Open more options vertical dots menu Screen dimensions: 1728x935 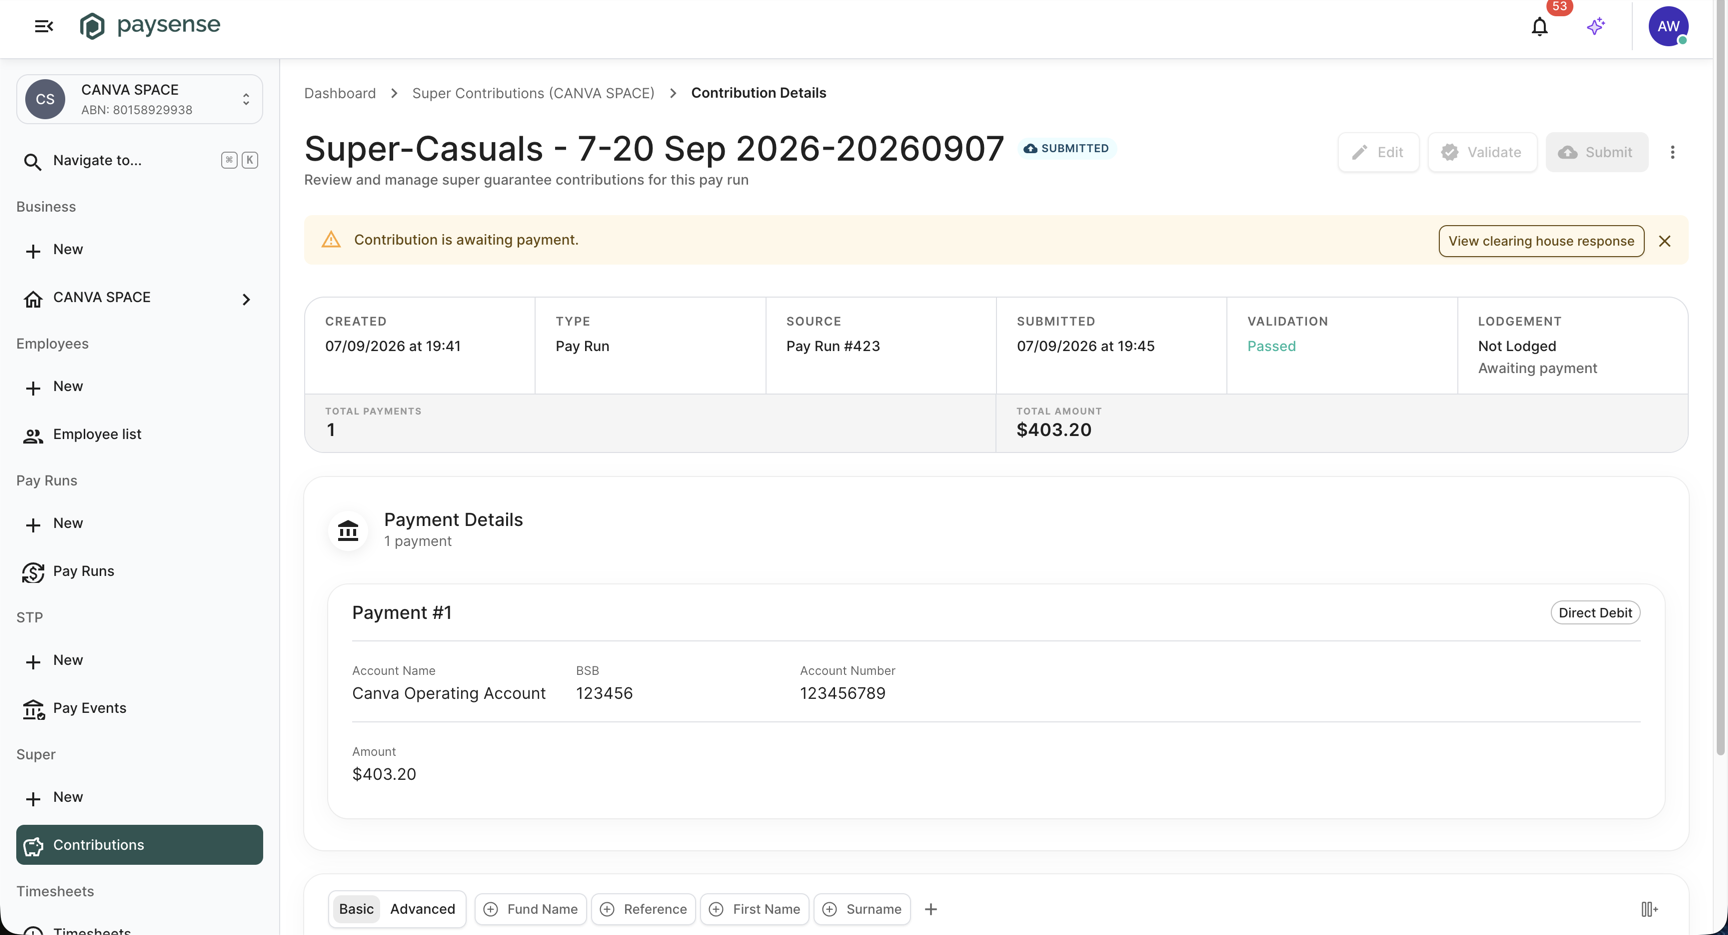point(1672,152)
